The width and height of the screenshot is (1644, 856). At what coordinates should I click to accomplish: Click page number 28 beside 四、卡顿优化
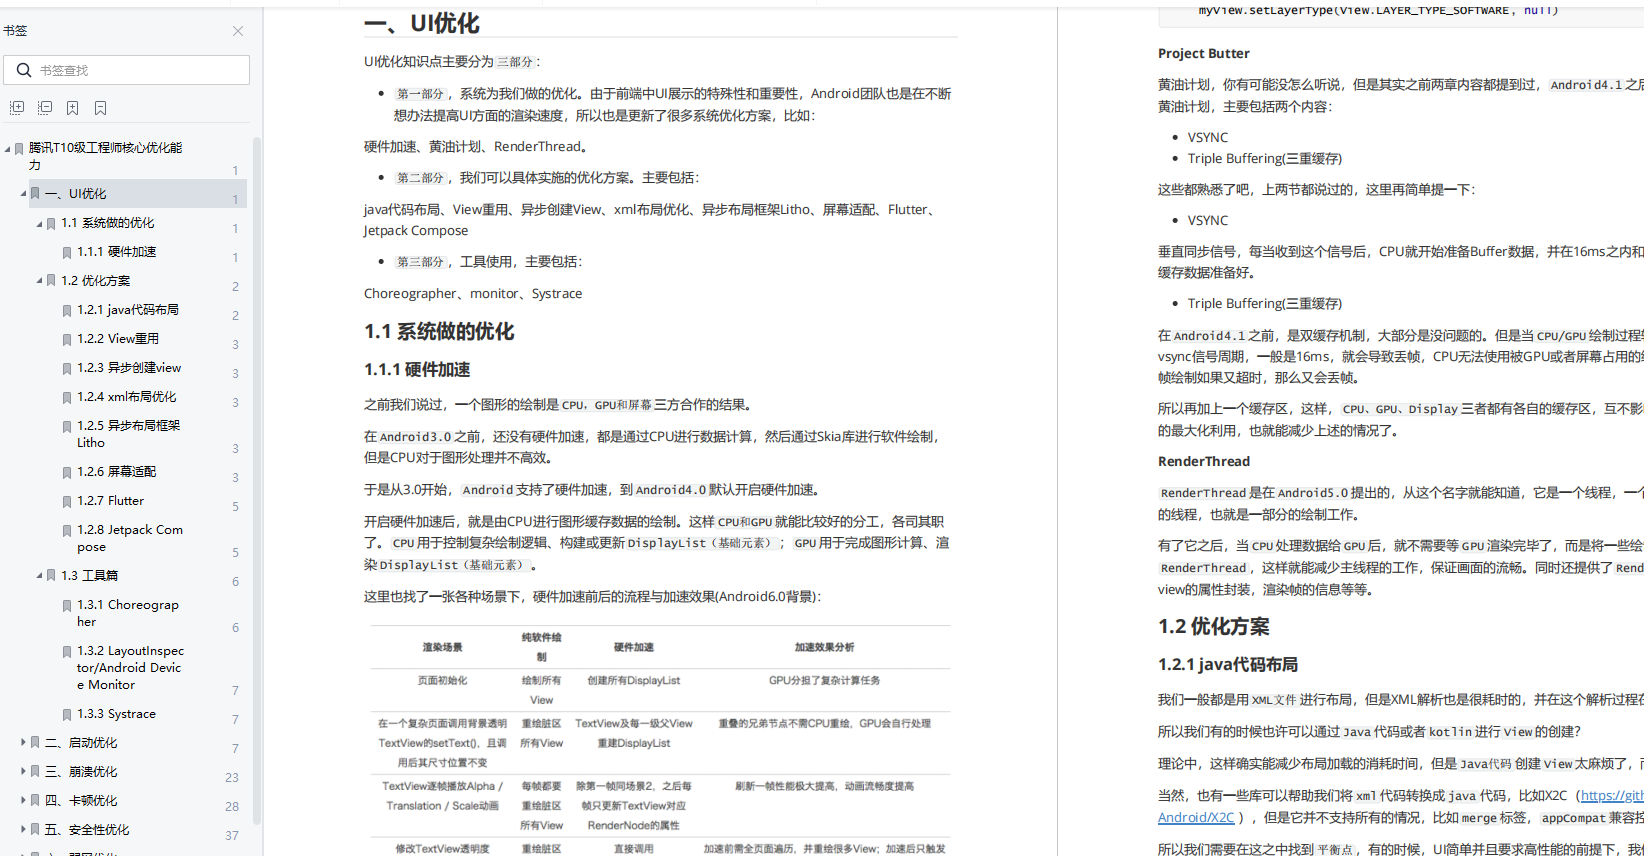pos(232,807)
